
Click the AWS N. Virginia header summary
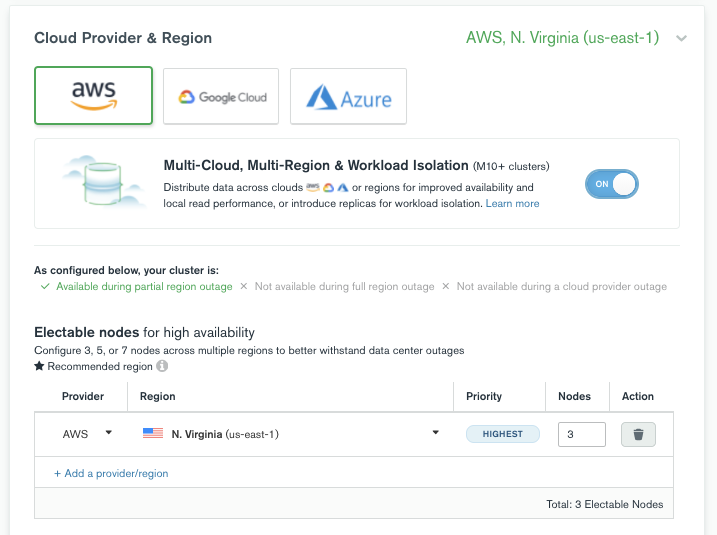tap(562, 37)
